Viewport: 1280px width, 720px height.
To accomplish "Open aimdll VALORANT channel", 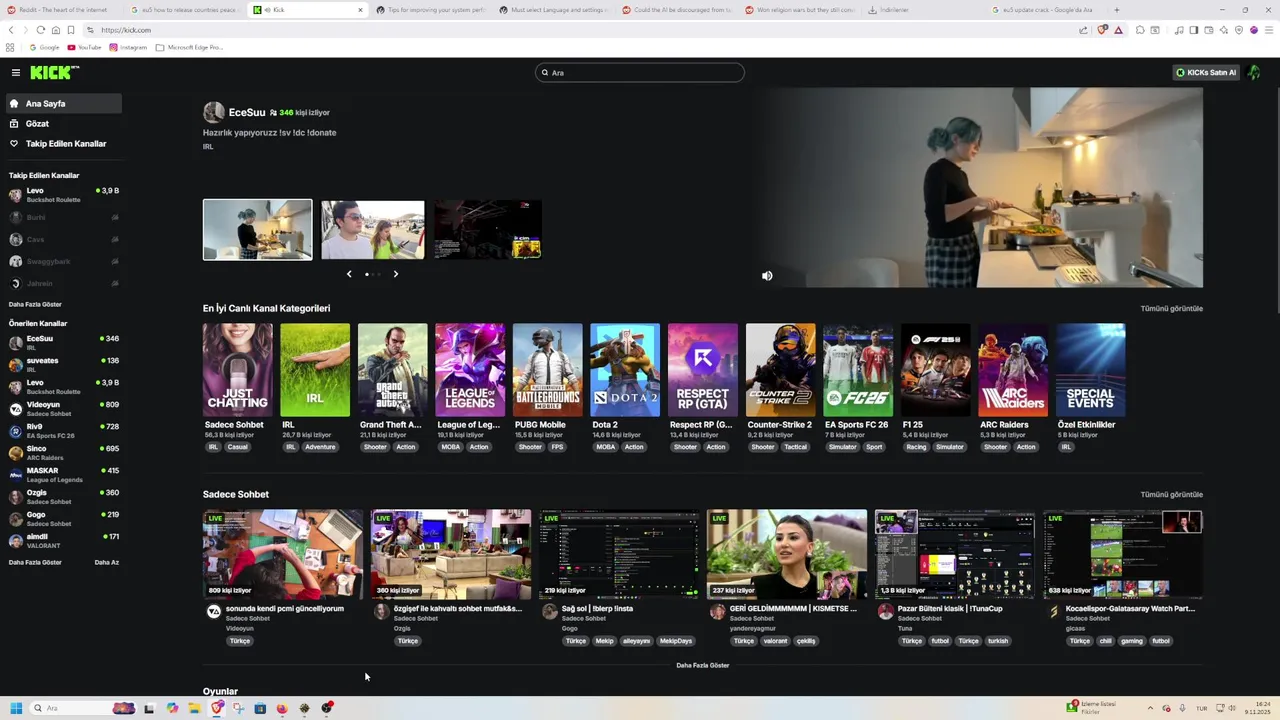I will click(62, 540).
